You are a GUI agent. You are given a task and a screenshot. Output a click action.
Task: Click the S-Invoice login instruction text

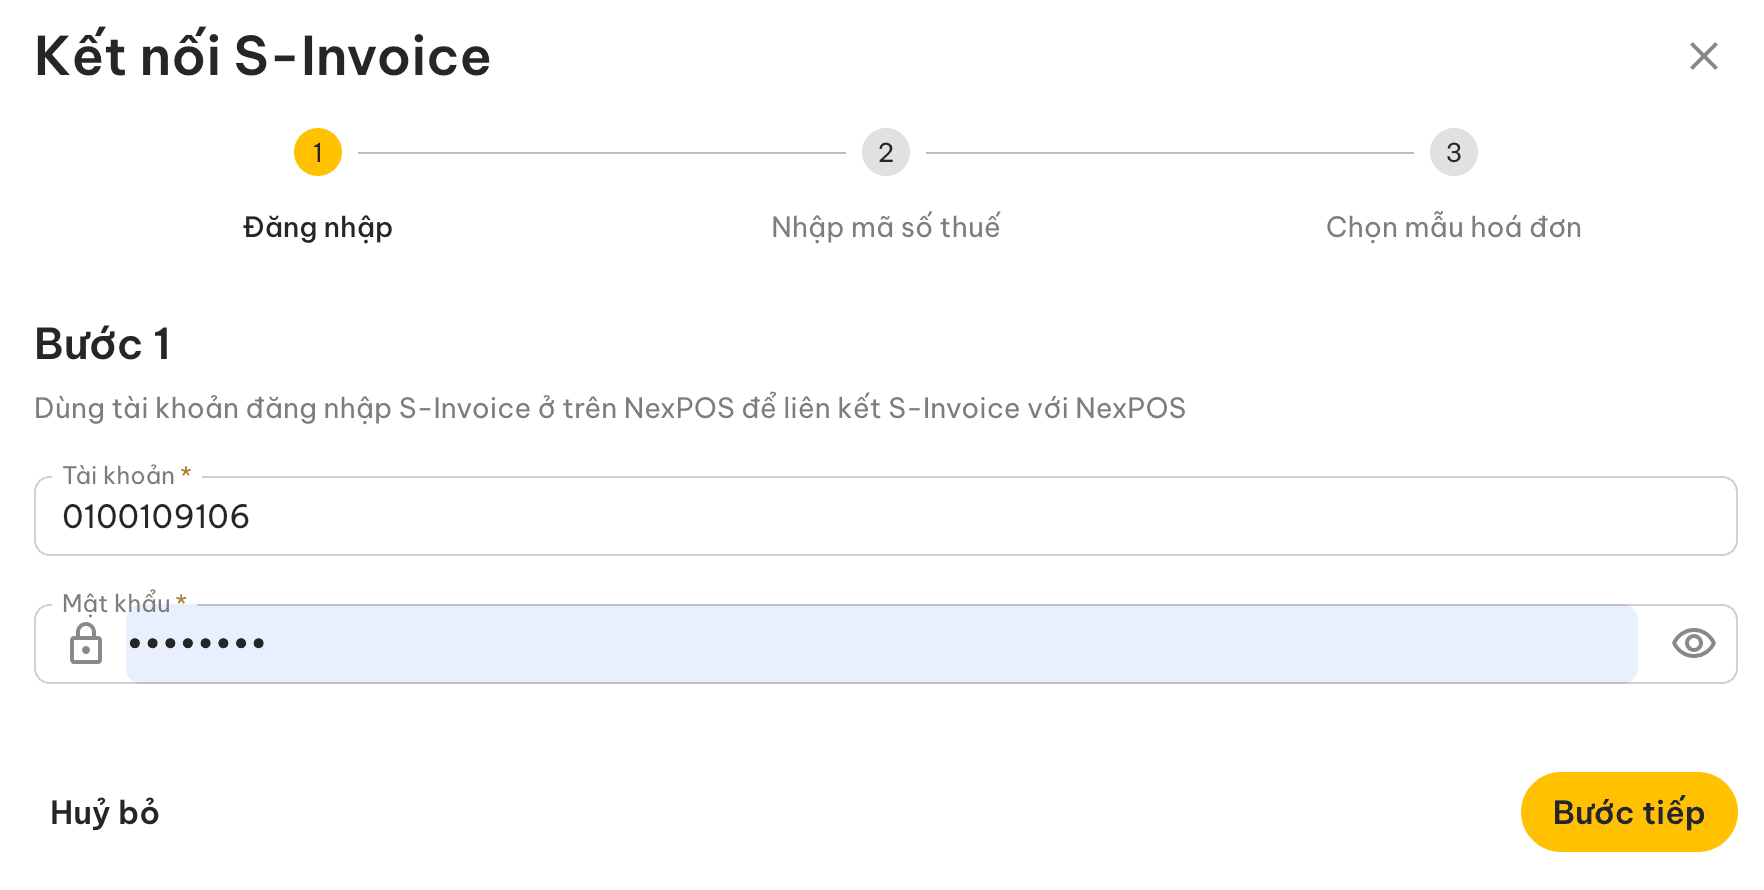[610, 408]
